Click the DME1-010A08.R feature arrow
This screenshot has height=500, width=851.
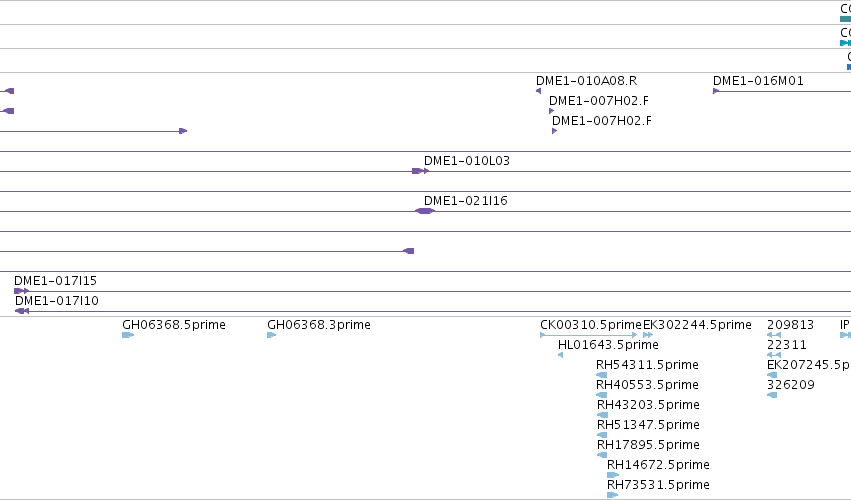tap(538, 91)
